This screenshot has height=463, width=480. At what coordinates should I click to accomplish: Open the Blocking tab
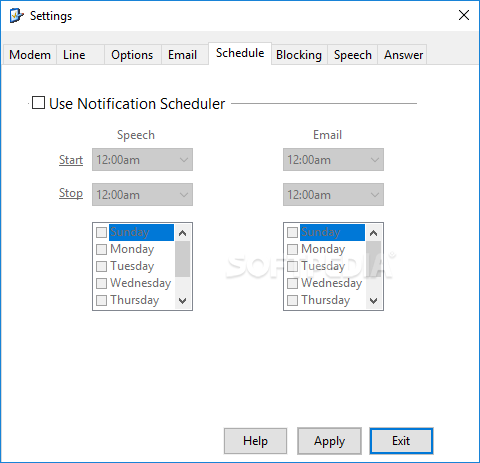[x=299, y=55]
